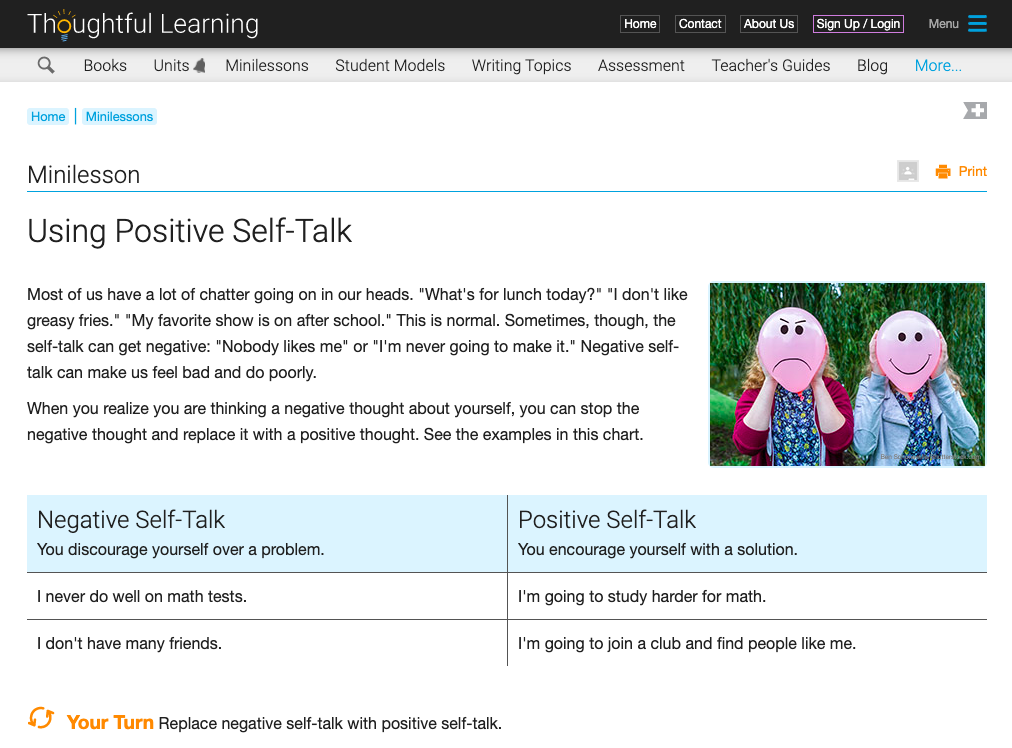
Task: Click the orange refresh arrows beside Your Turn
Action: [40, 717]
